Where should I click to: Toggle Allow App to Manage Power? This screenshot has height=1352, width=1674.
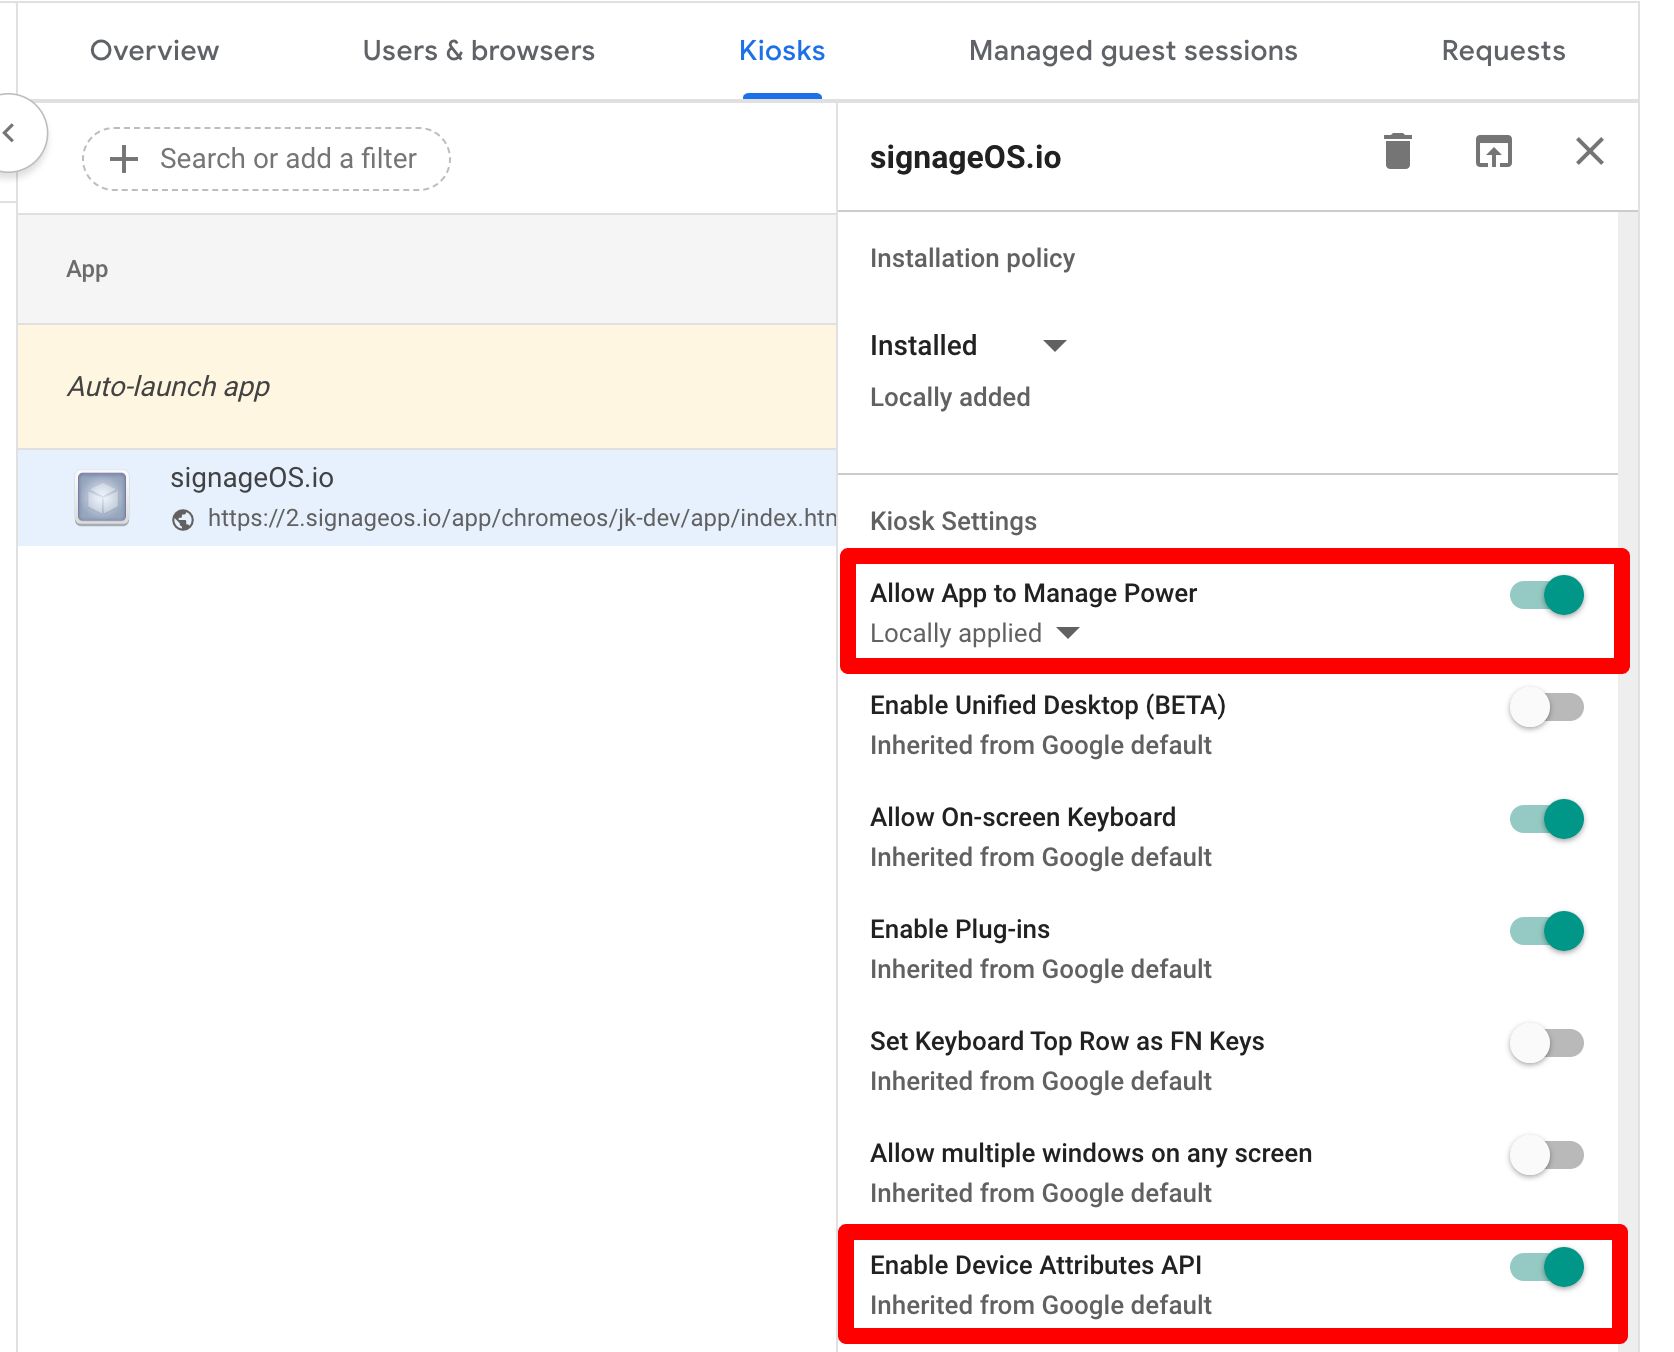point(1546,595)
